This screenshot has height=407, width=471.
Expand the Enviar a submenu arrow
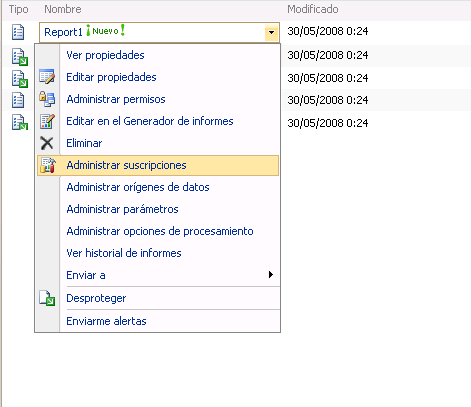pos(271,275)
